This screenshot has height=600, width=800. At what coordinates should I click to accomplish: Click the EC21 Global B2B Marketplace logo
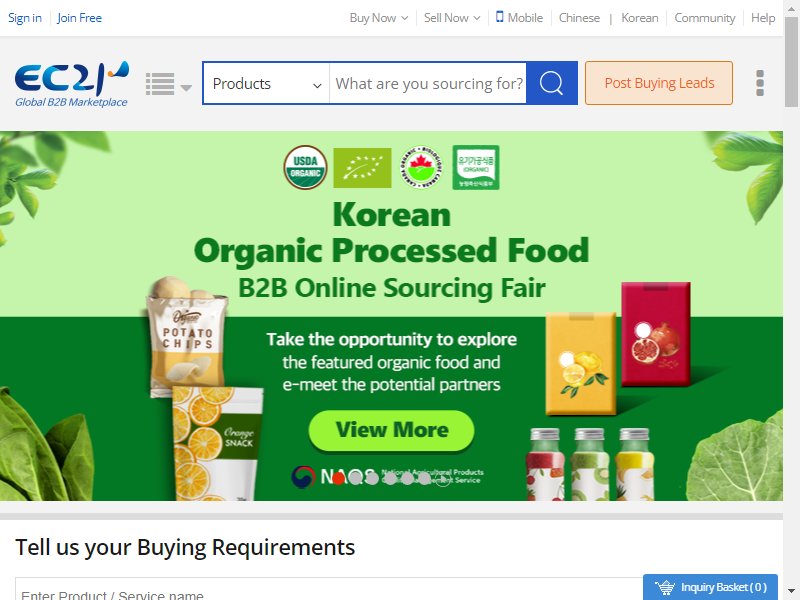point(71,84)
